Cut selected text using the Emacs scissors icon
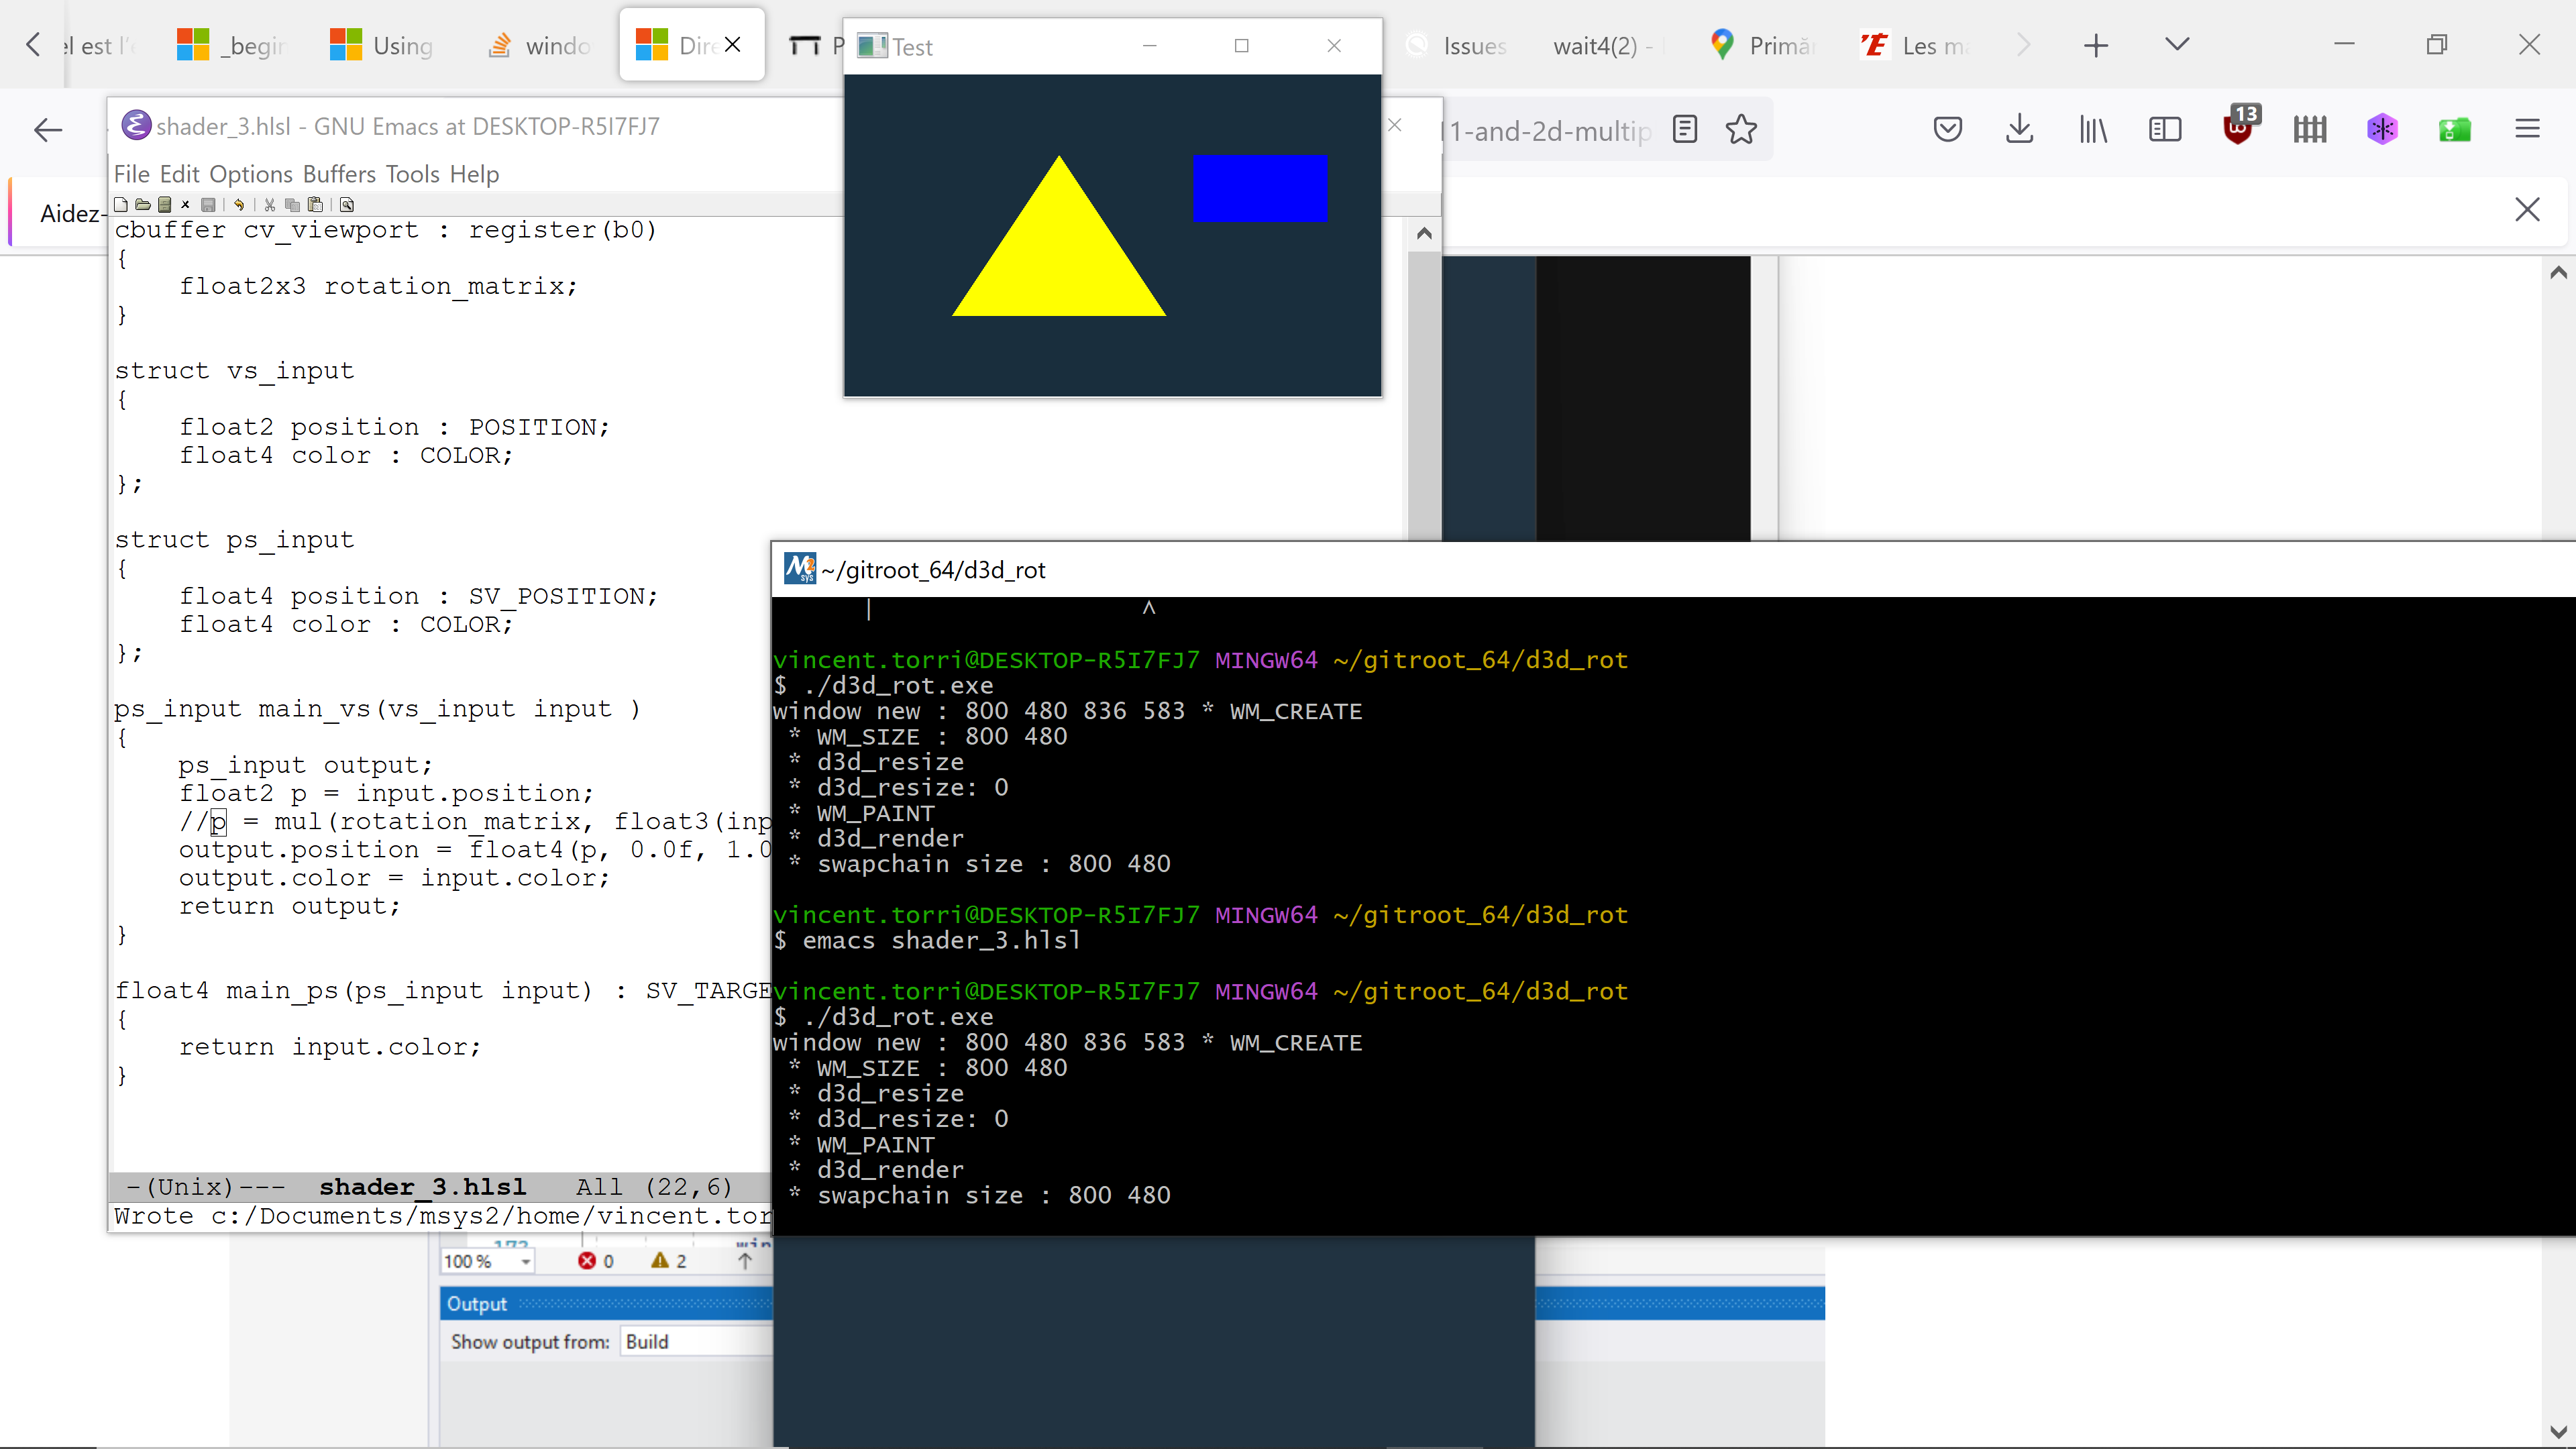 pos(270,205)
